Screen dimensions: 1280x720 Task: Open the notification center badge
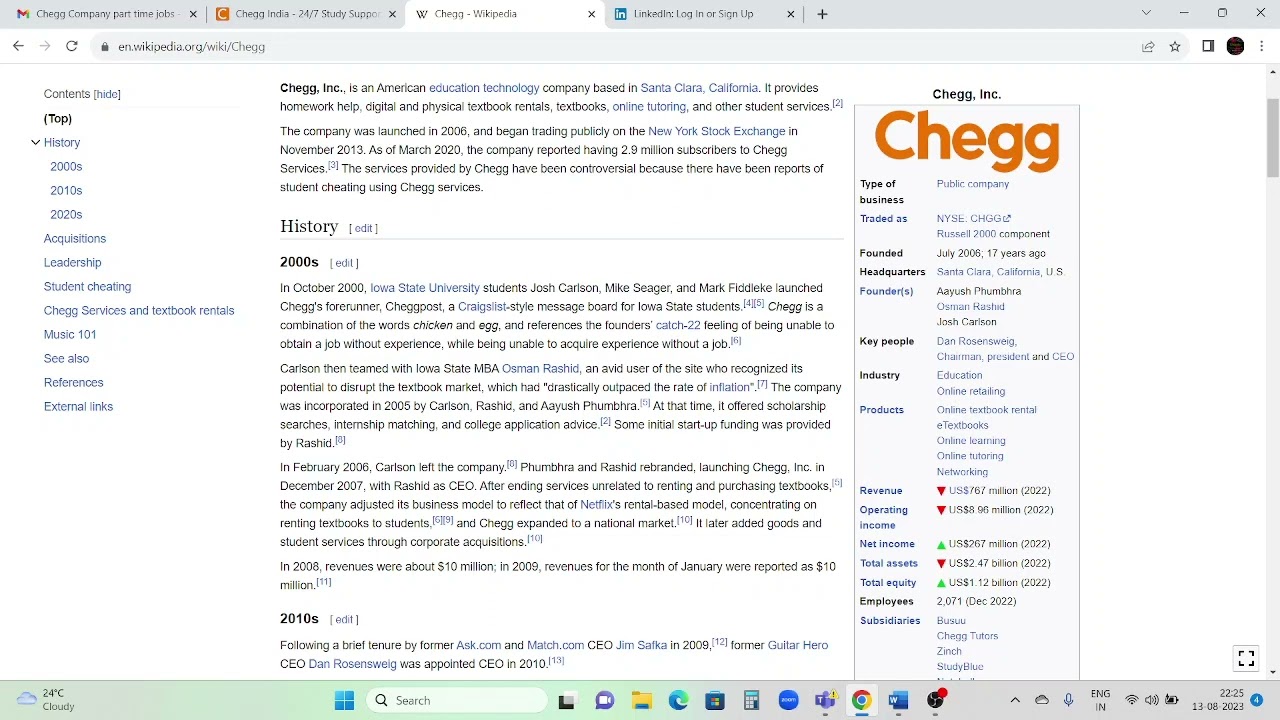[1257, 700]
